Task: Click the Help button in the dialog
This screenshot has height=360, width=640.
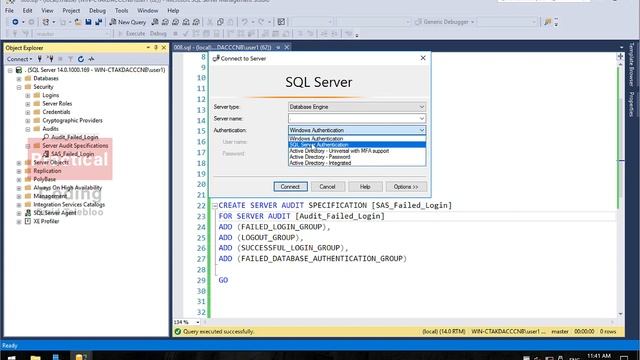Action: (365, 187)
